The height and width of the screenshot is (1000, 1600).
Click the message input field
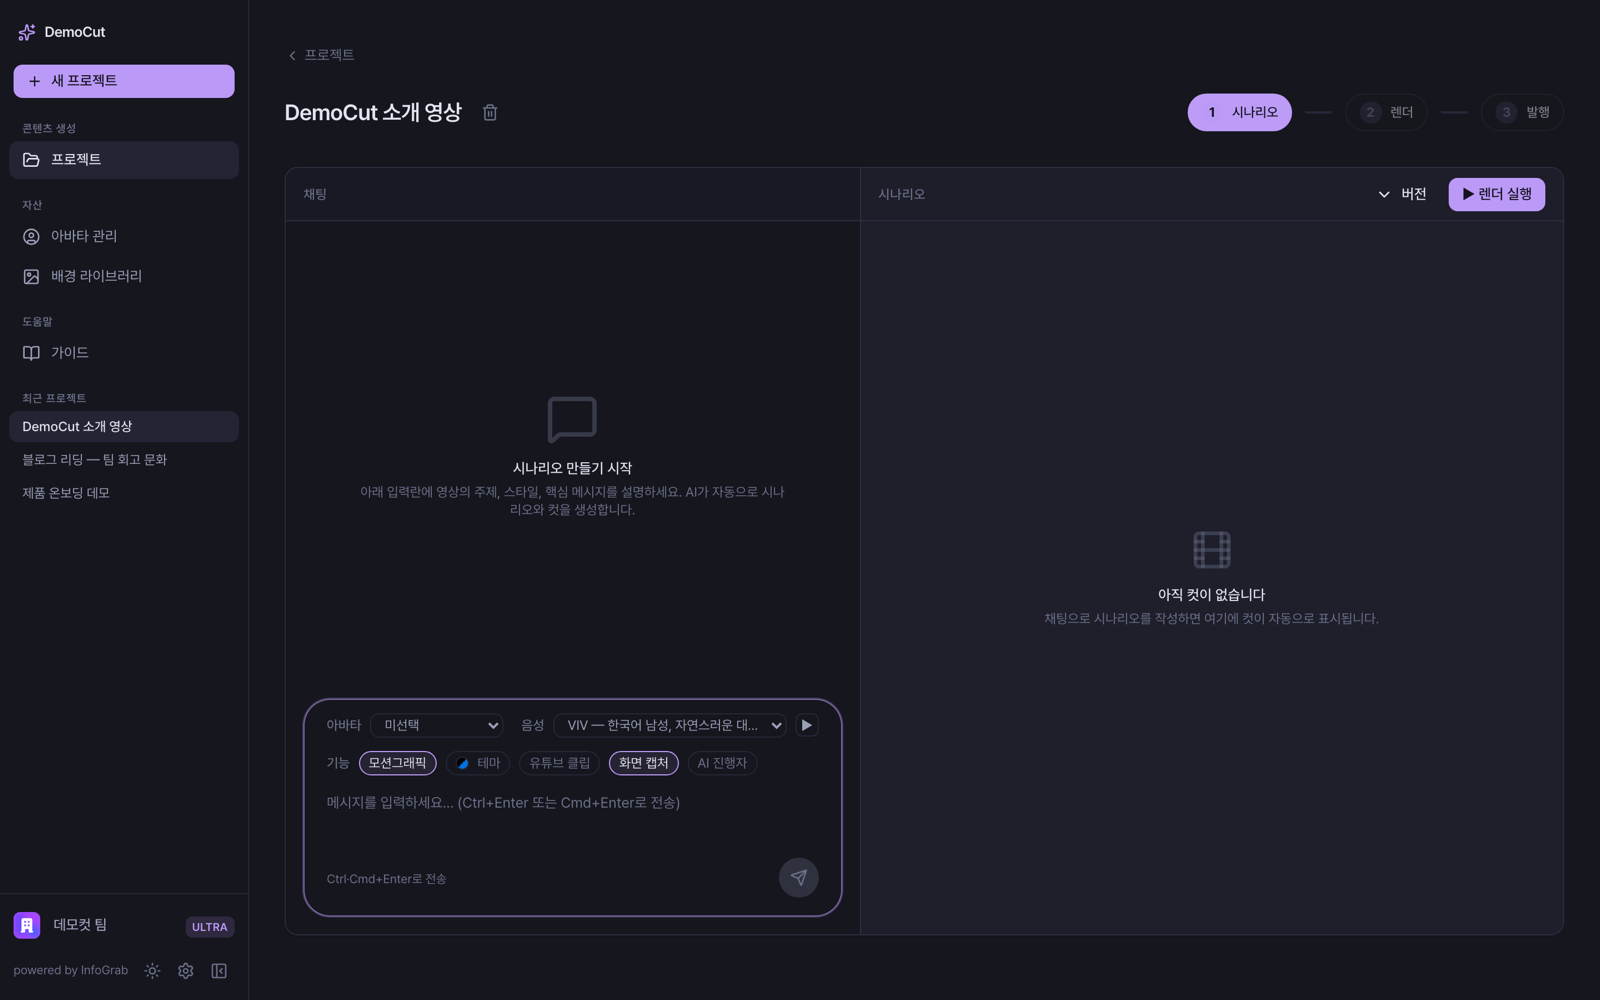[x=572, y=820]
